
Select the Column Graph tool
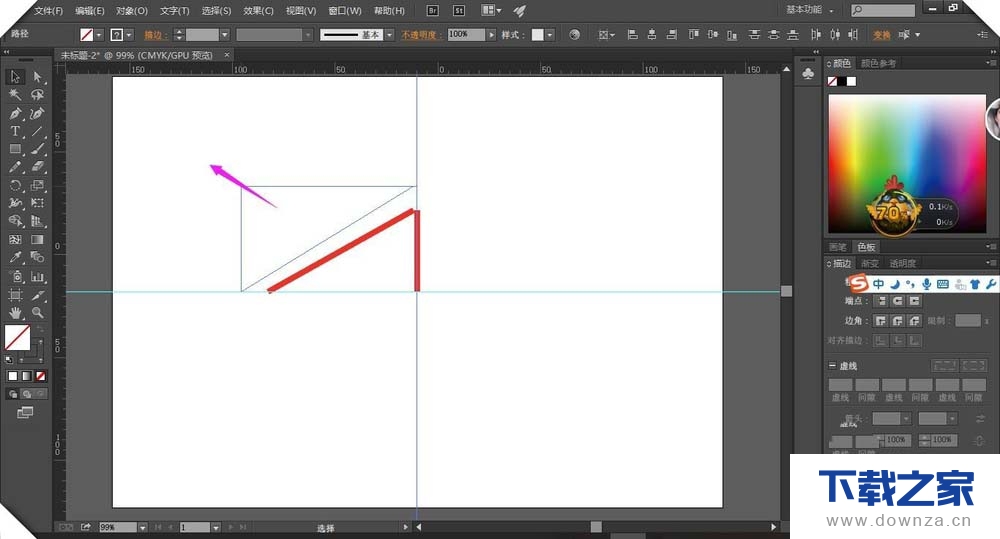37,276
